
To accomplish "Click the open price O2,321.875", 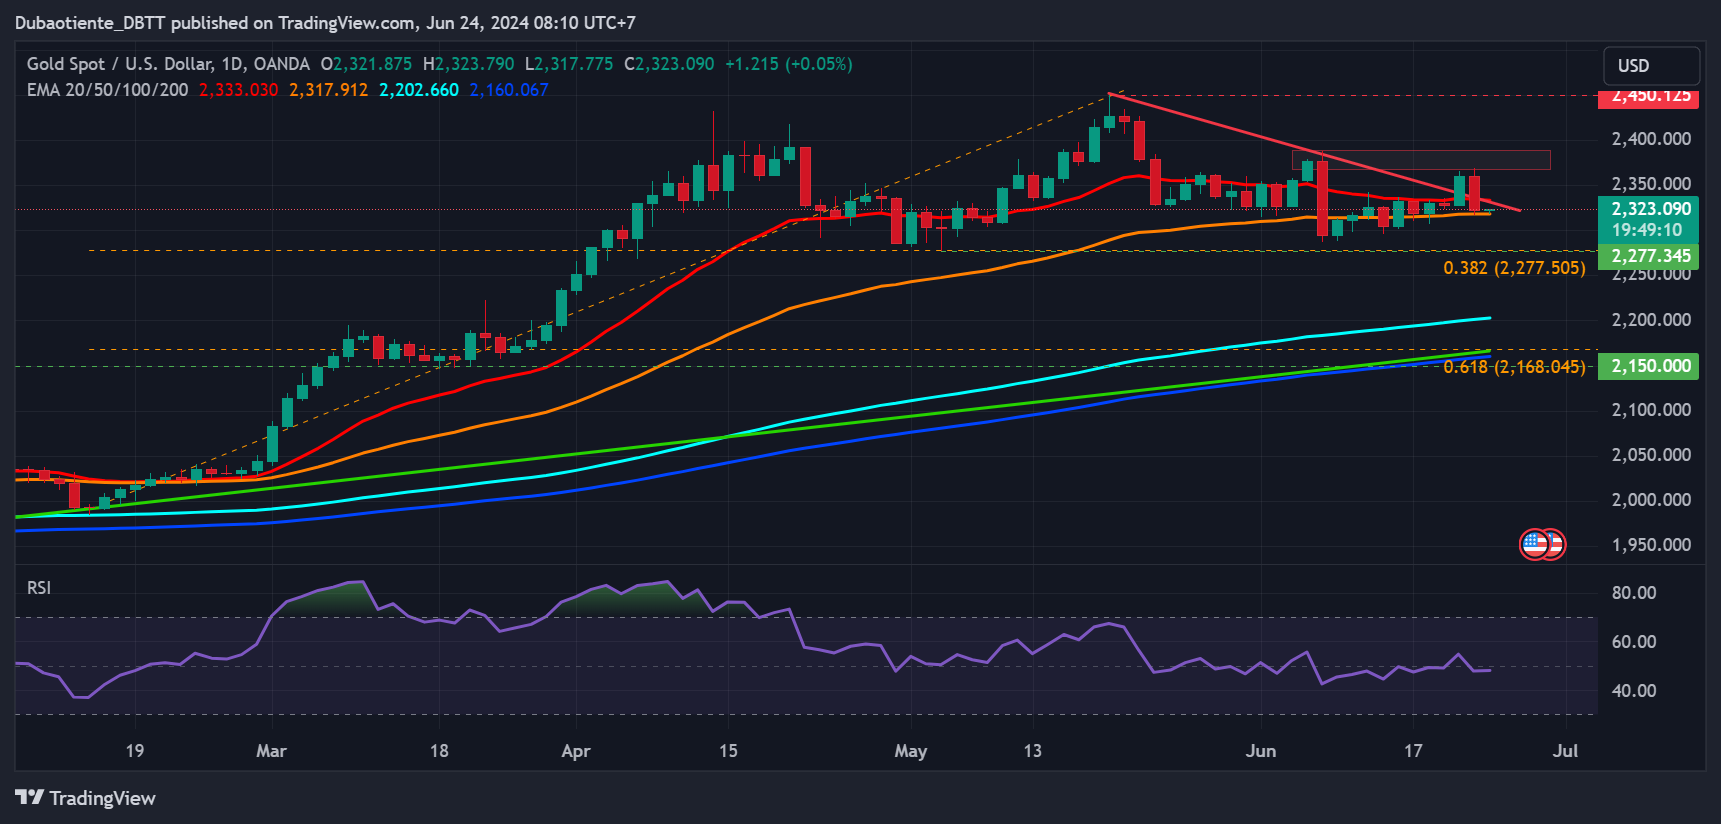I will coord(366,64).
